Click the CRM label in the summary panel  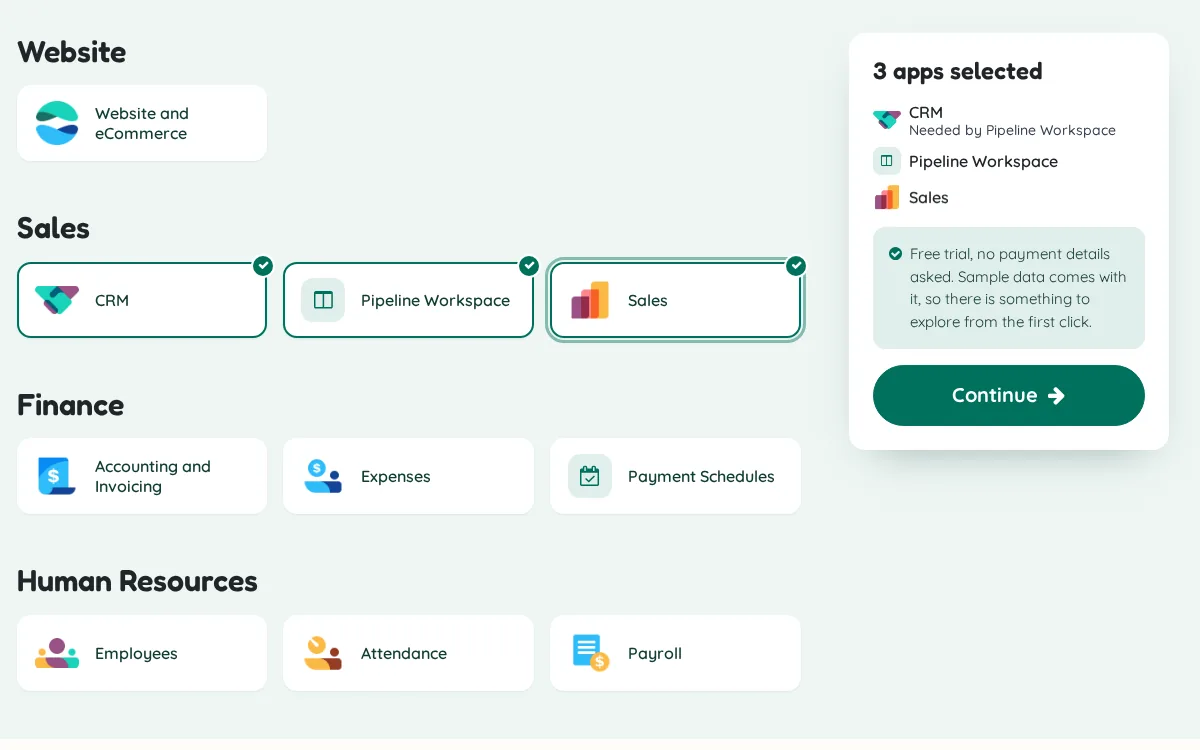click(x=926, y=112)
